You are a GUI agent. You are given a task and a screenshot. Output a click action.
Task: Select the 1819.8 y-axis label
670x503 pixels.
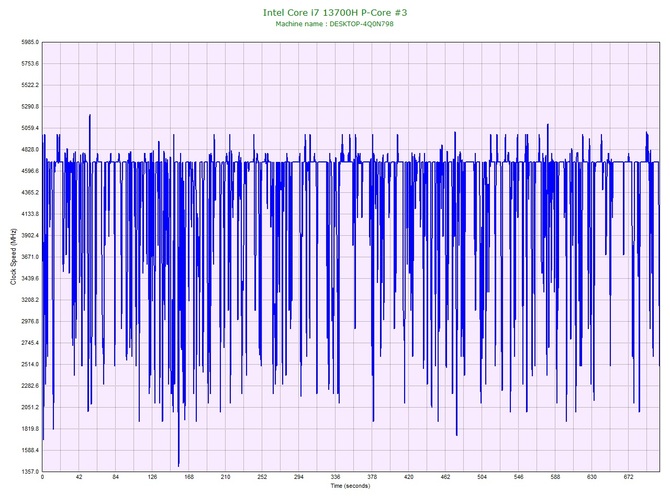pos(30,429)
